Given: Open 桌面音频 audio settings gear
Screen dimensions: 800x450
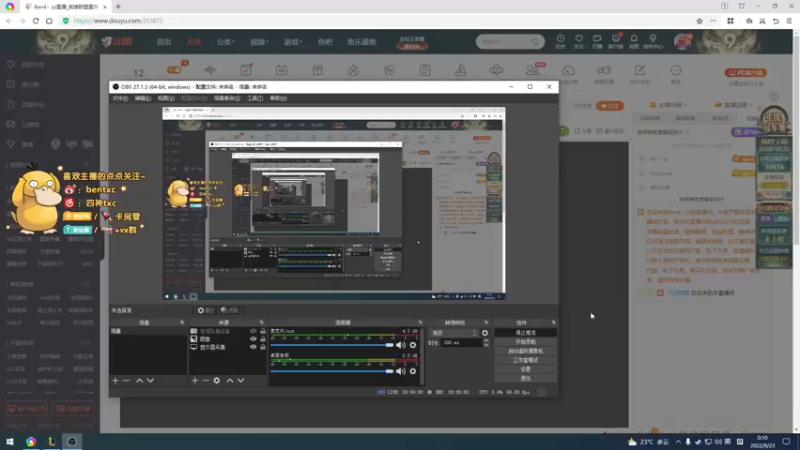Looking at the screenshot, I should [413, 371].
